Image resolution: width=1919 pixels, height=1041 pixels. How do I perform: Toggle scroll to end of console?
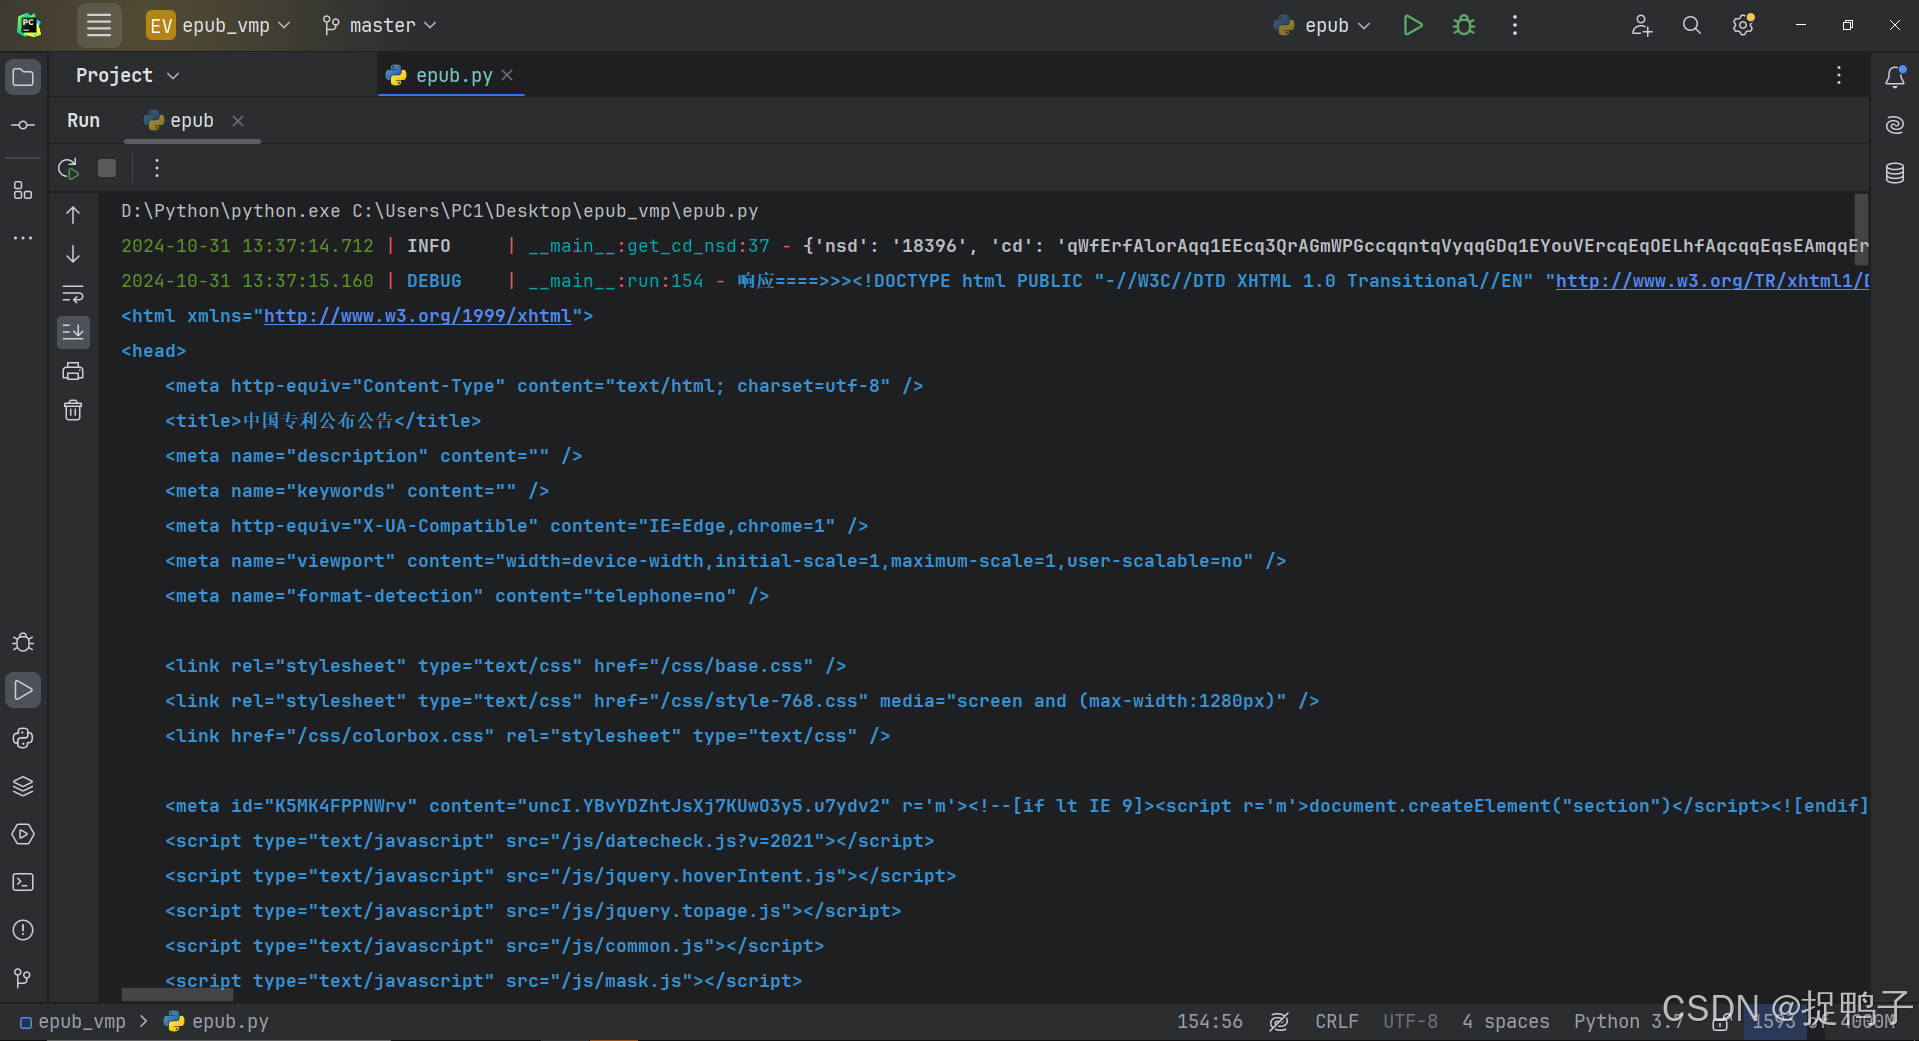pyautogui.click(x=73, y=332)
